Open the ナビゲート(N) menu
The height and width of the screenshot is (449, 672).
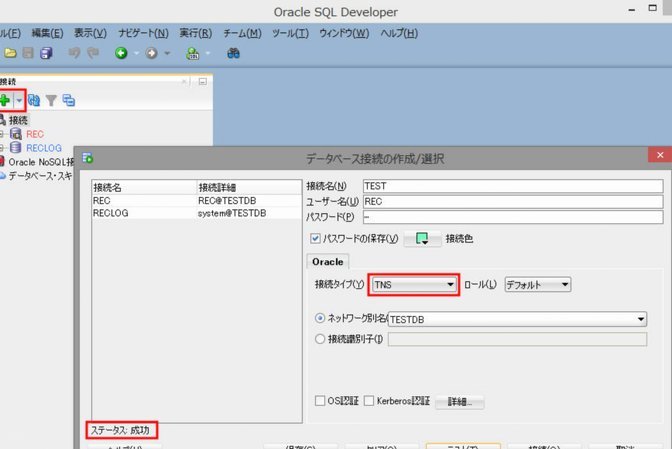(x=143, y=33)
